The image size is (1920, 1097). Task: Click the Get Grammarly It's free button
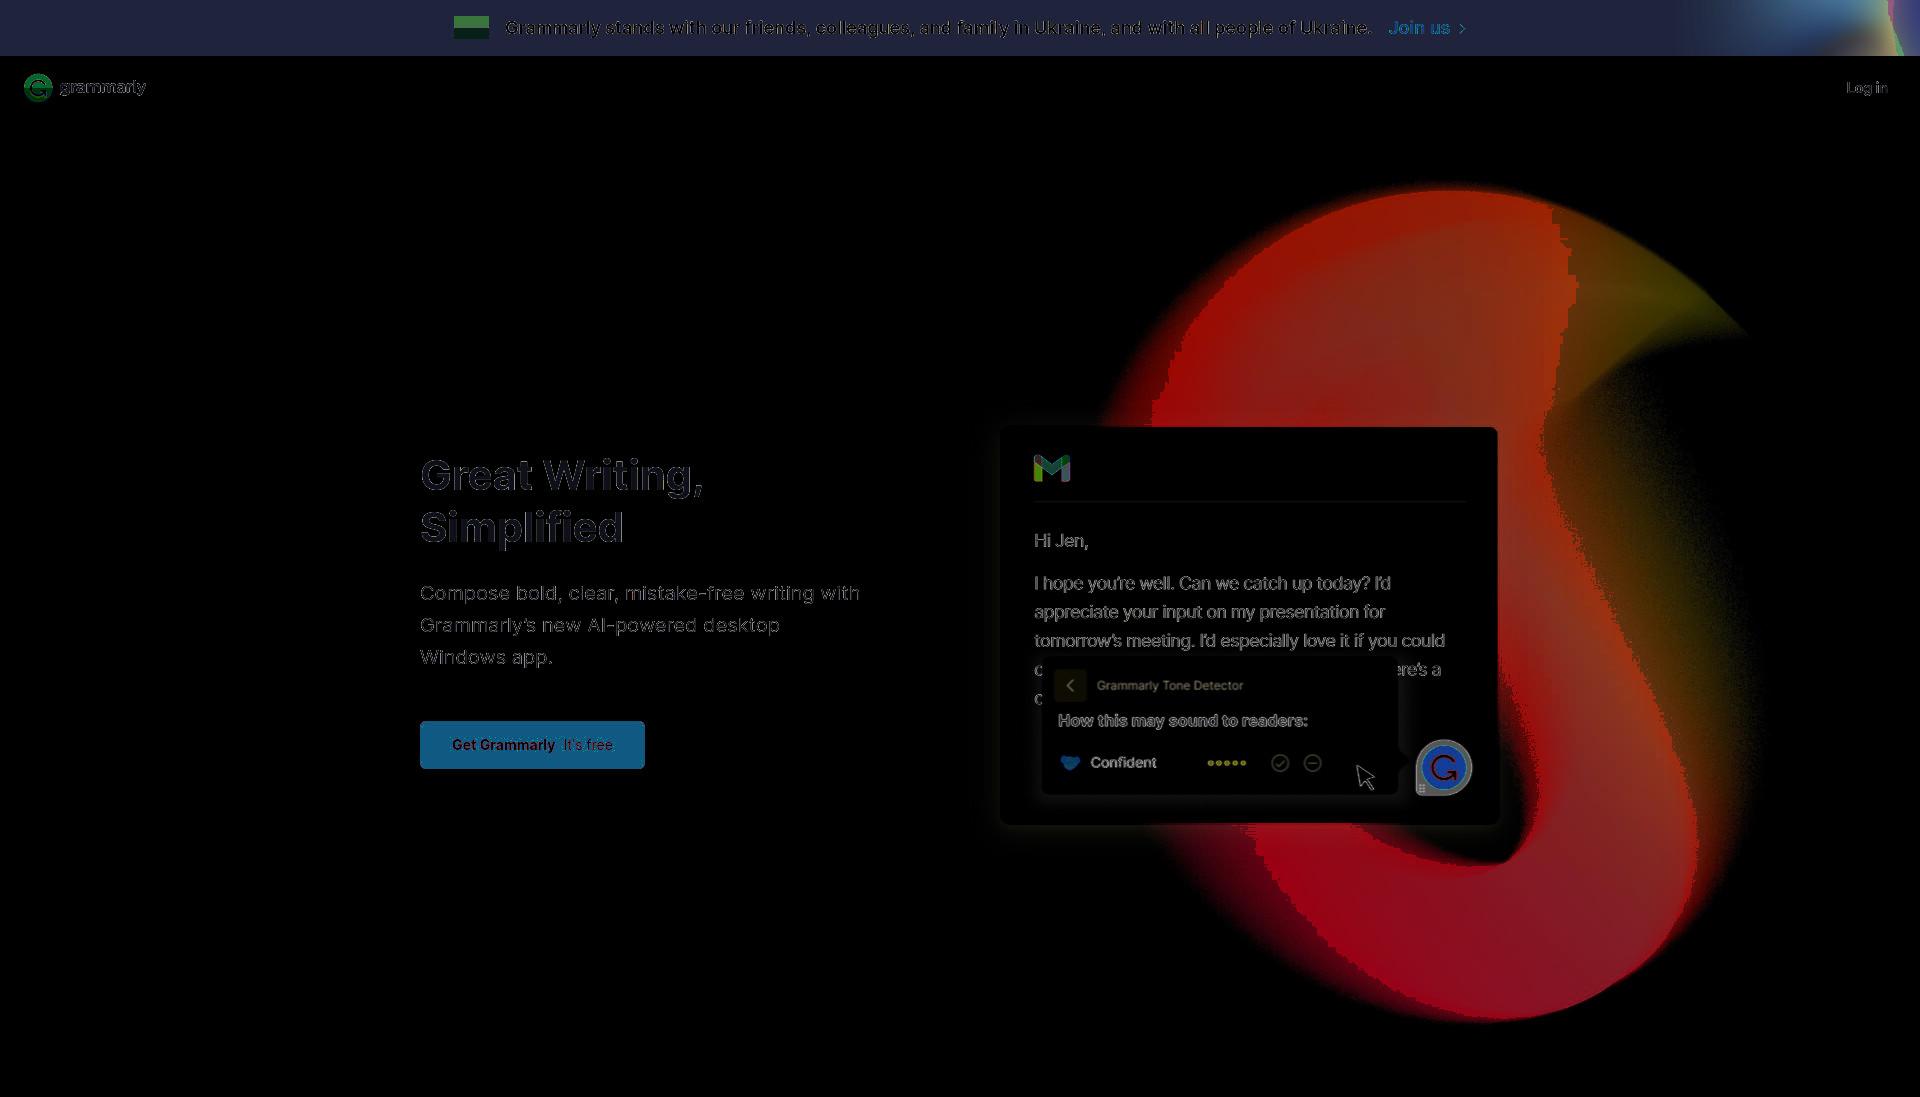tap(532, 745)
